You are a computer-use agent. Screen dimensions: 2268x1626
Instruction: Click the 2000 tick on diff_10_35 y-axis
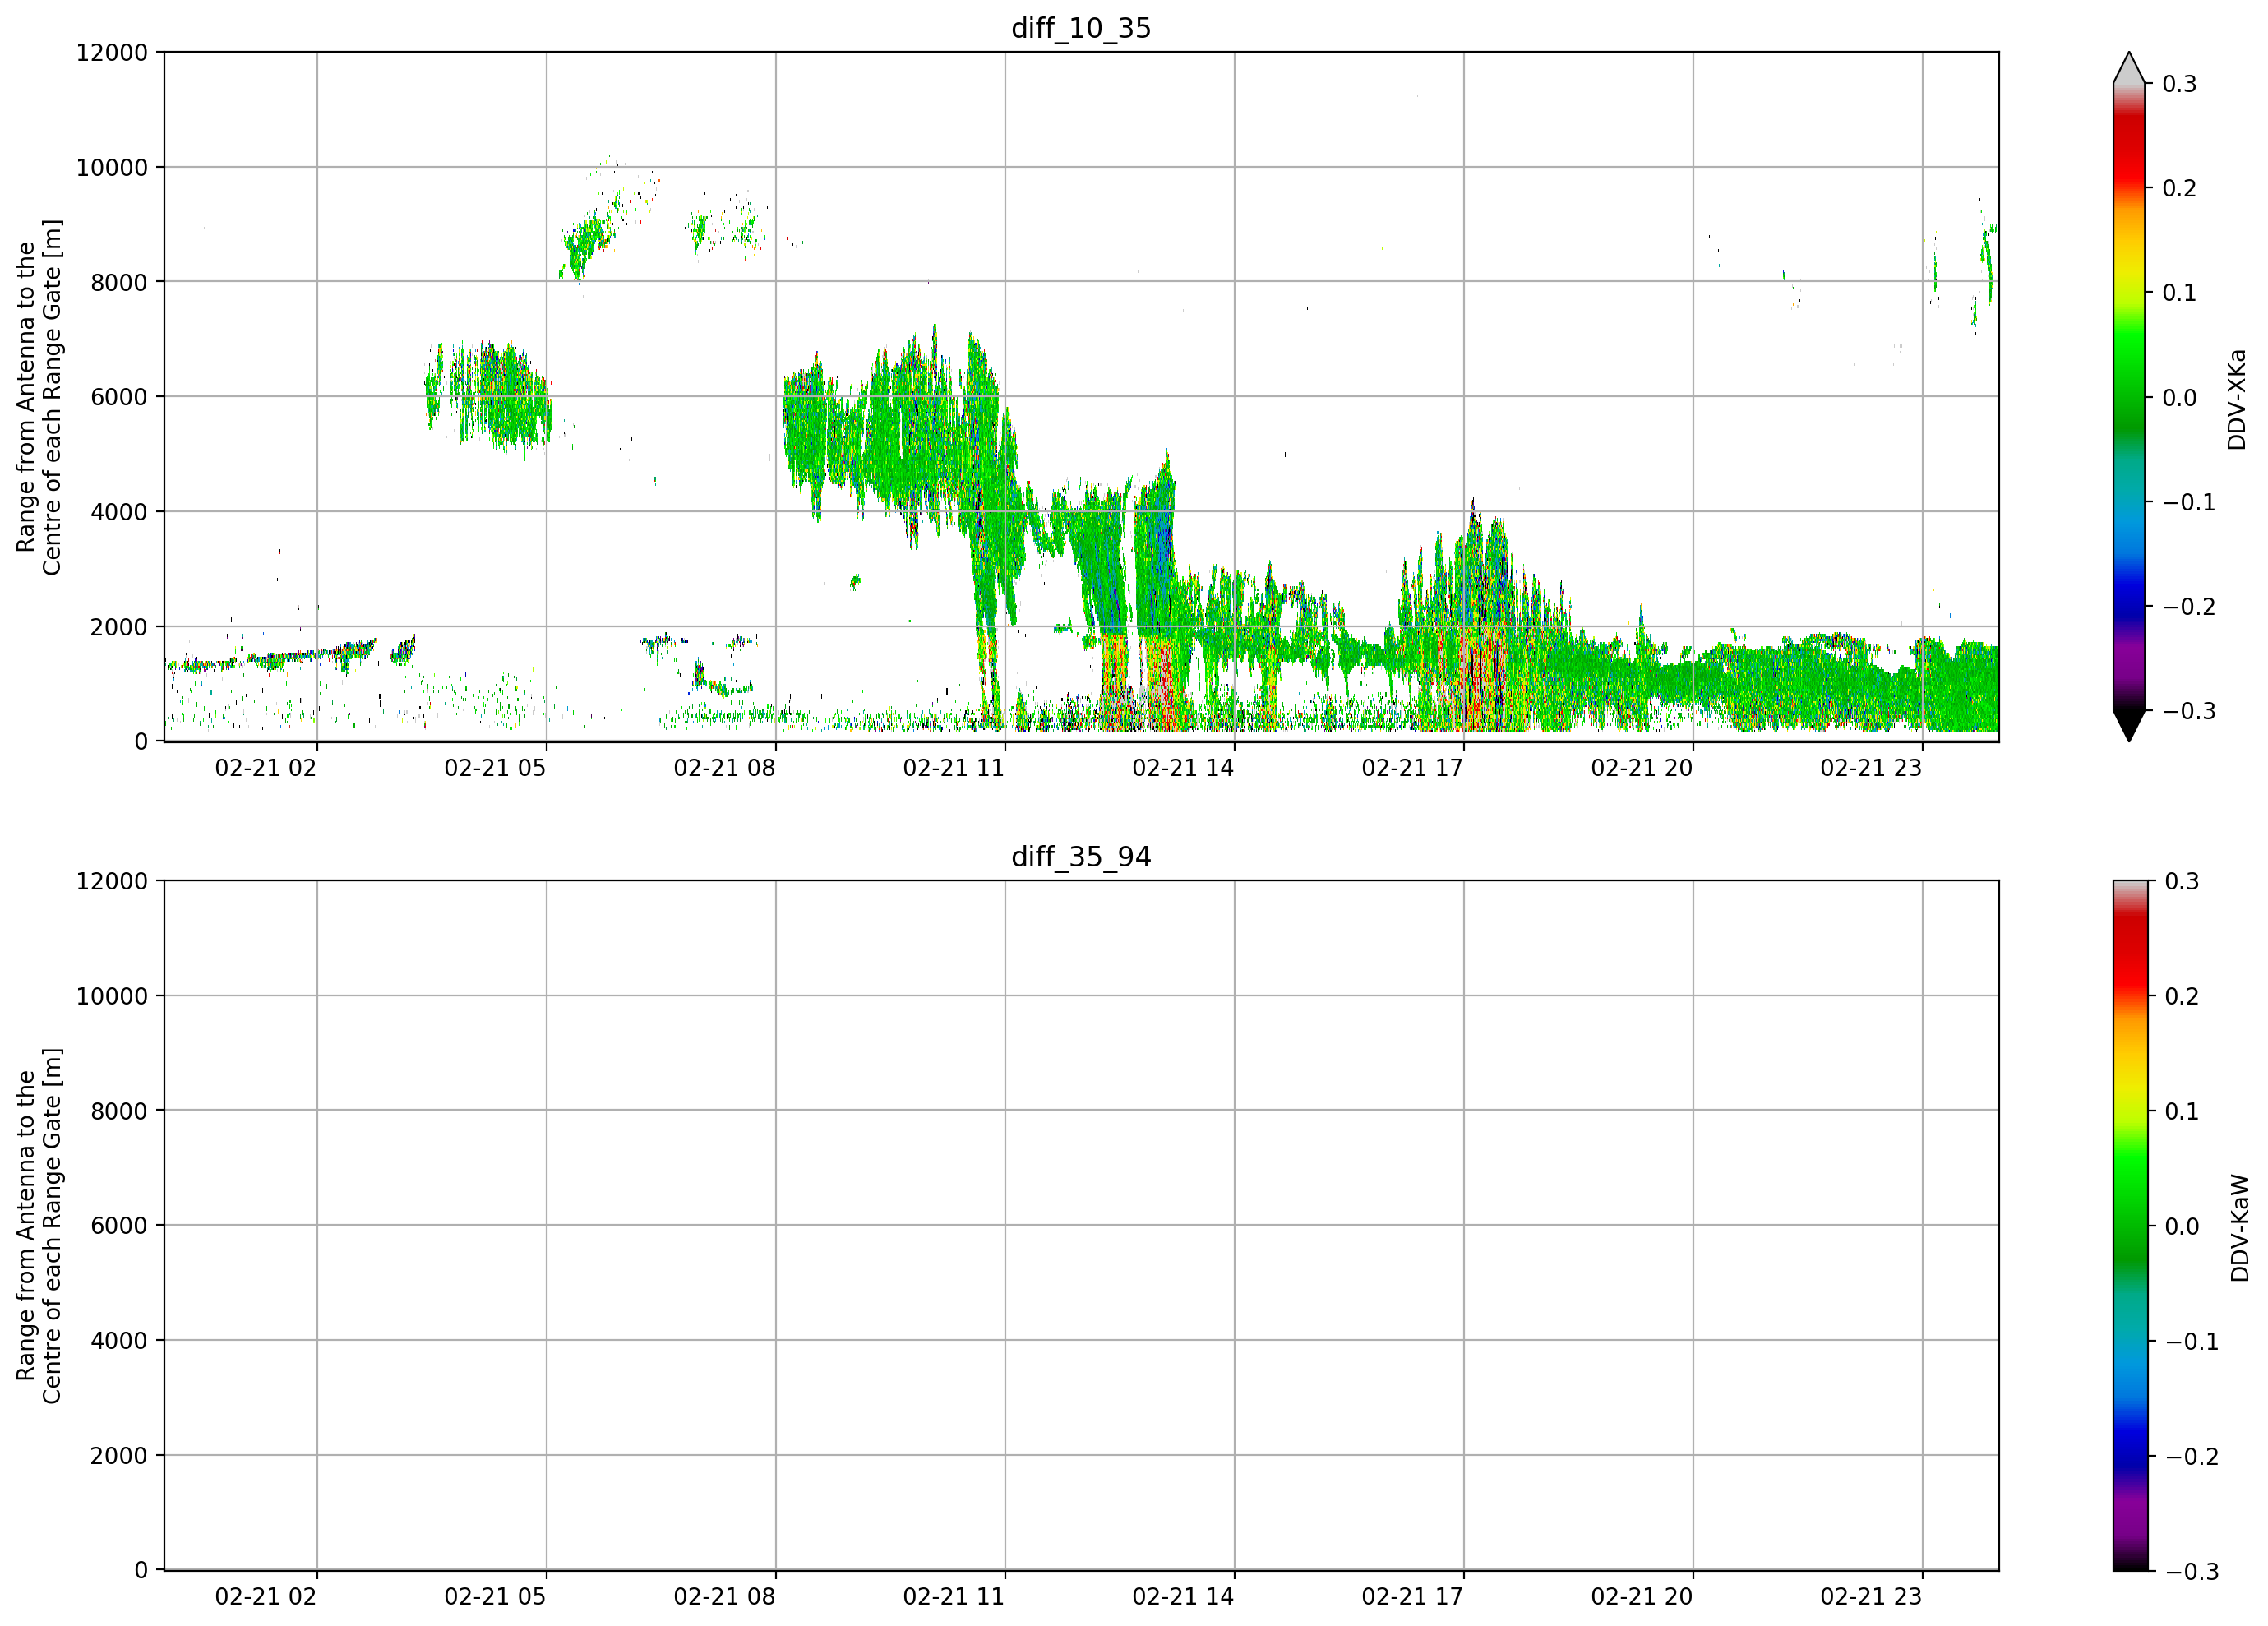[119, 627]
